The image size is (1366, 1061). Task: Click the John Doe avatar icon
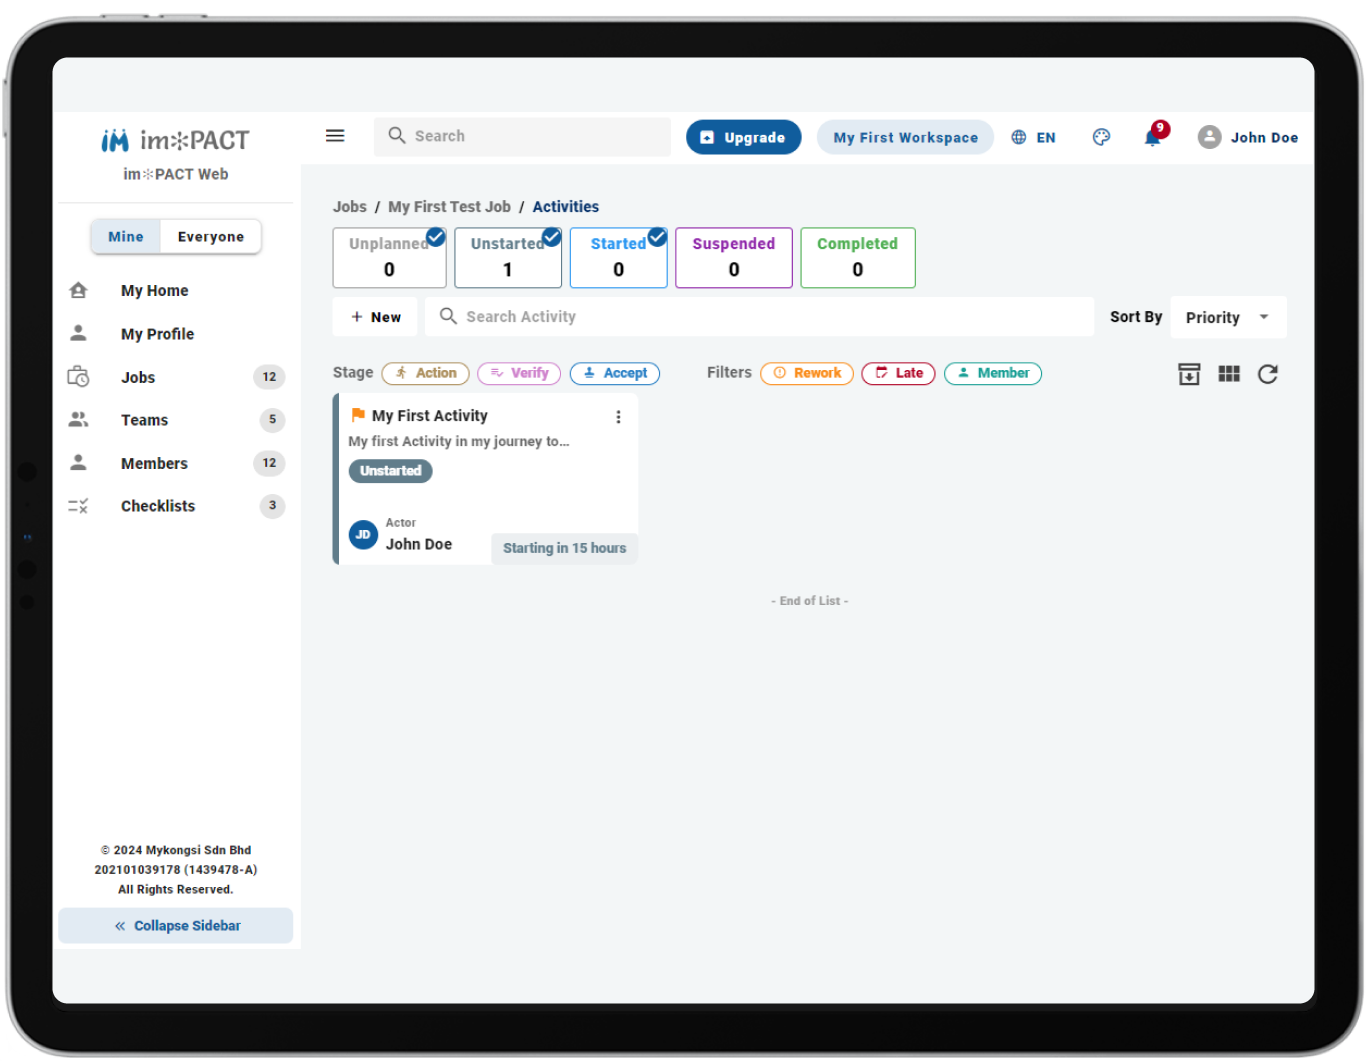pyautogui.click(x=1209, y=137)
